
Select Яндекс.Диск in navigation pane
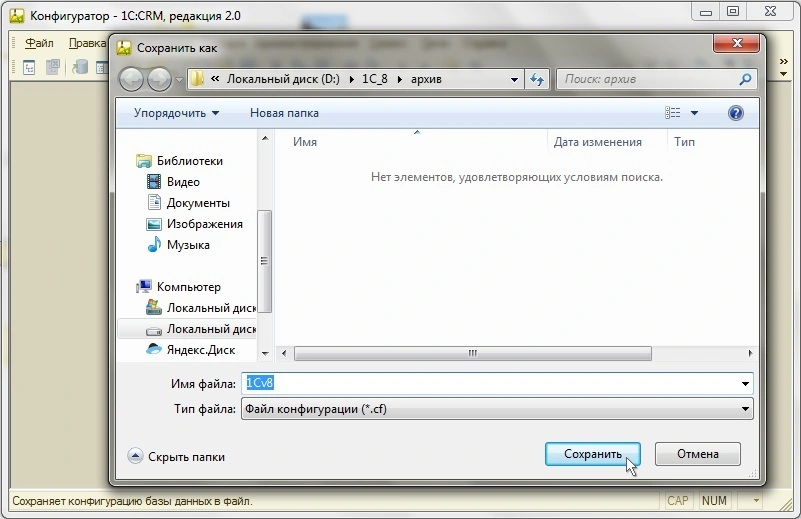point(200,350)
